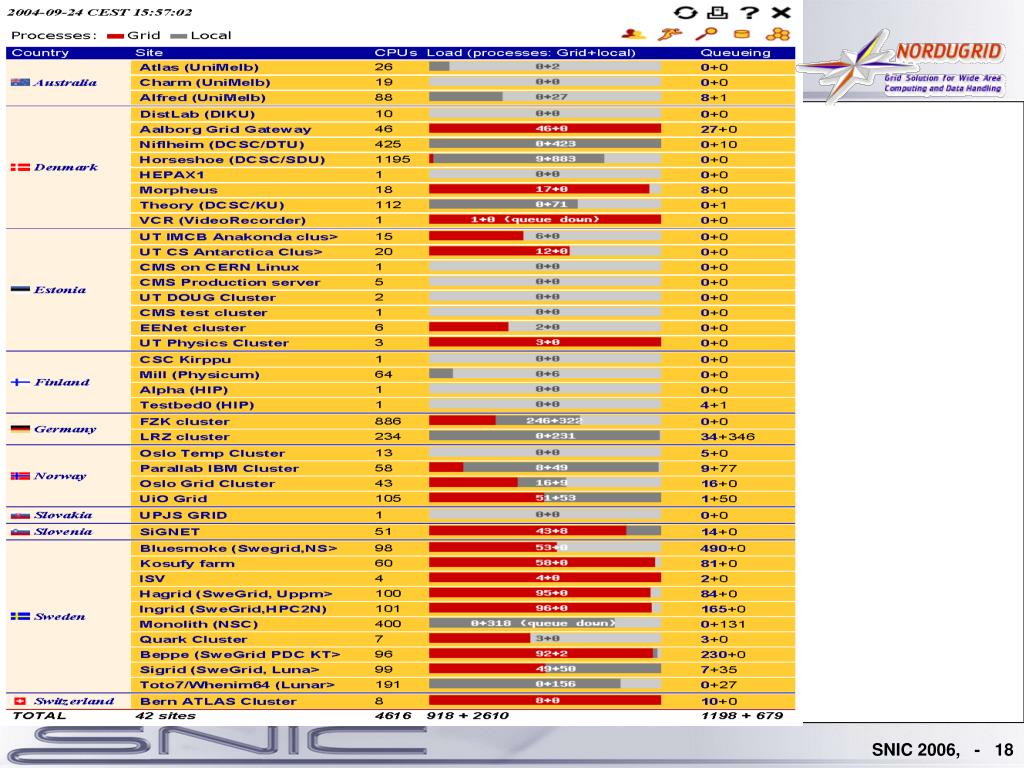Click the VCR queue down load bar
The image size is (1024, 768).
coord(545,219)
